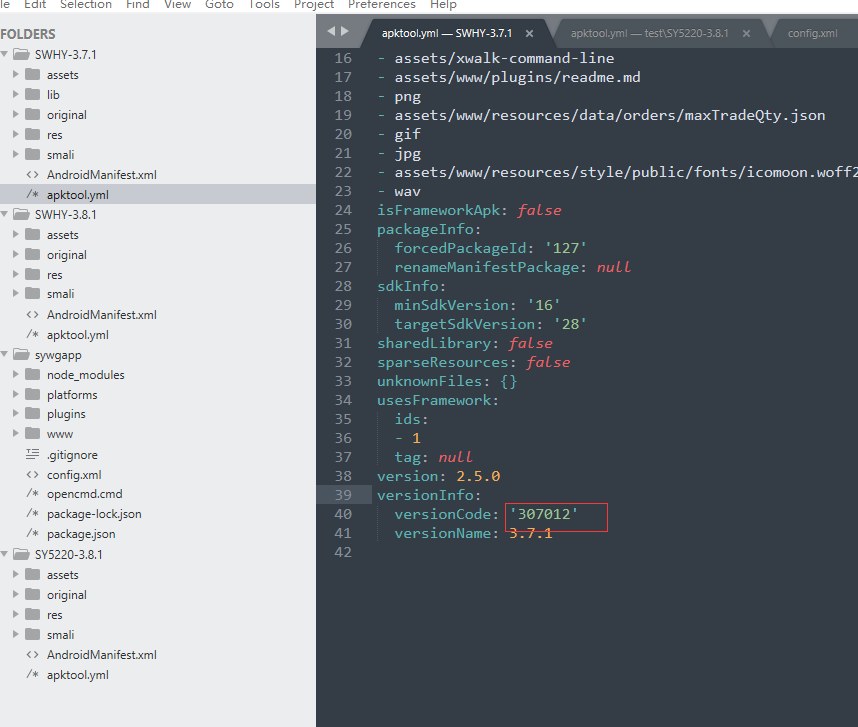Switch to apktool.yml — test\SY5220-3.8.1 tab
Image resolution: width=858 pixels, height=727 pixels.
(650, 33)
